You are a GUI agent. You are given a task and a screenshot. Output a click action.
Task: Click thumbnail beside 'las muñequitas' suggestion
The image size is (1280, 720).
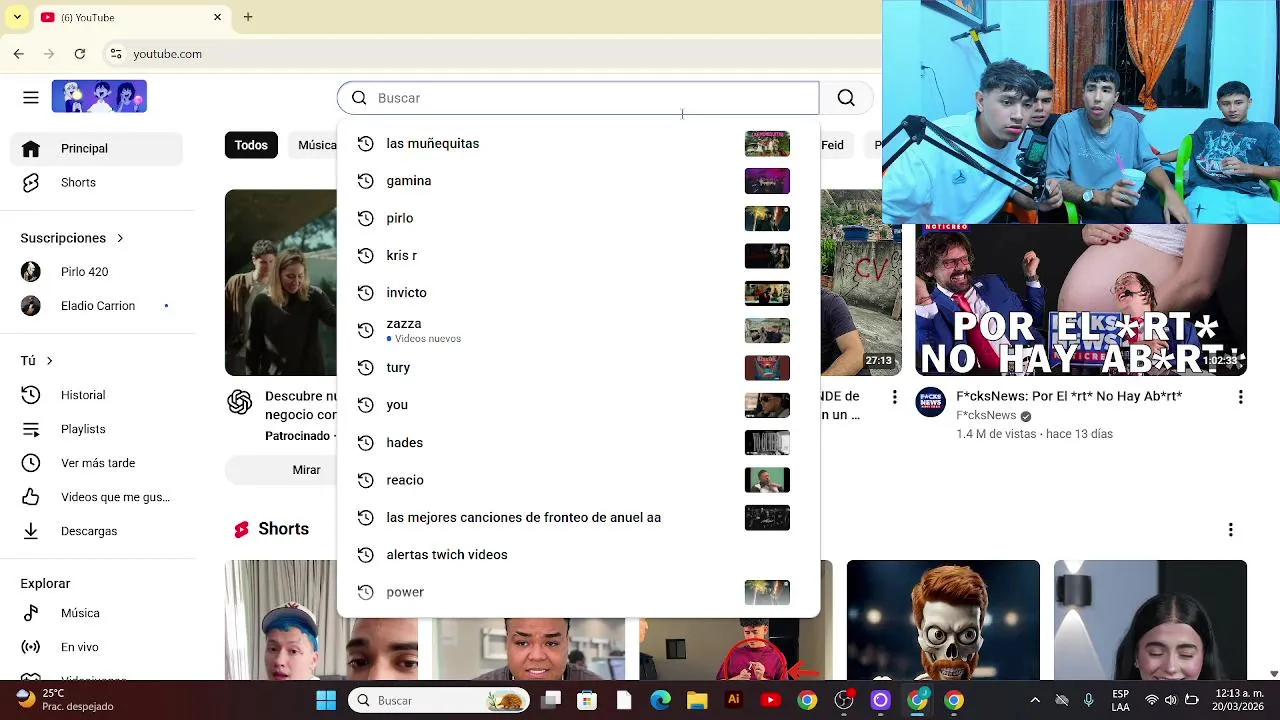tap(767, 144)
